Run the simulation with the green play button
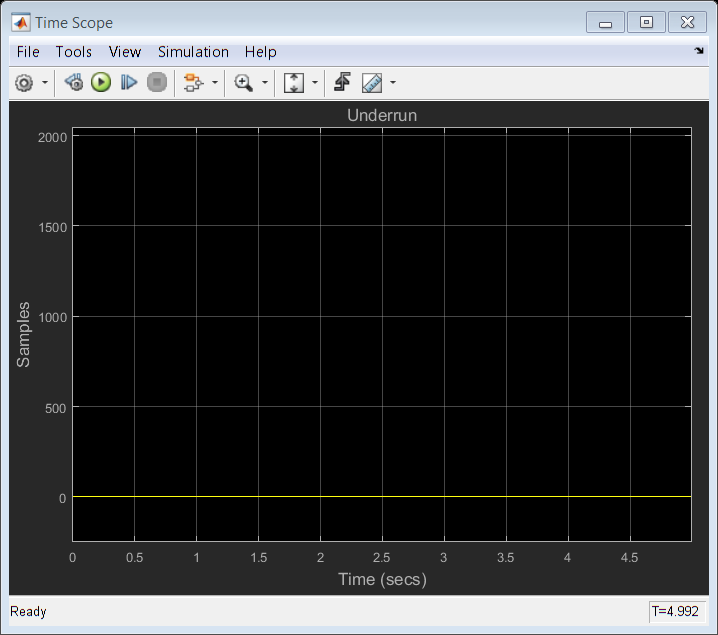Screen dimensions: 718x635 101,82
